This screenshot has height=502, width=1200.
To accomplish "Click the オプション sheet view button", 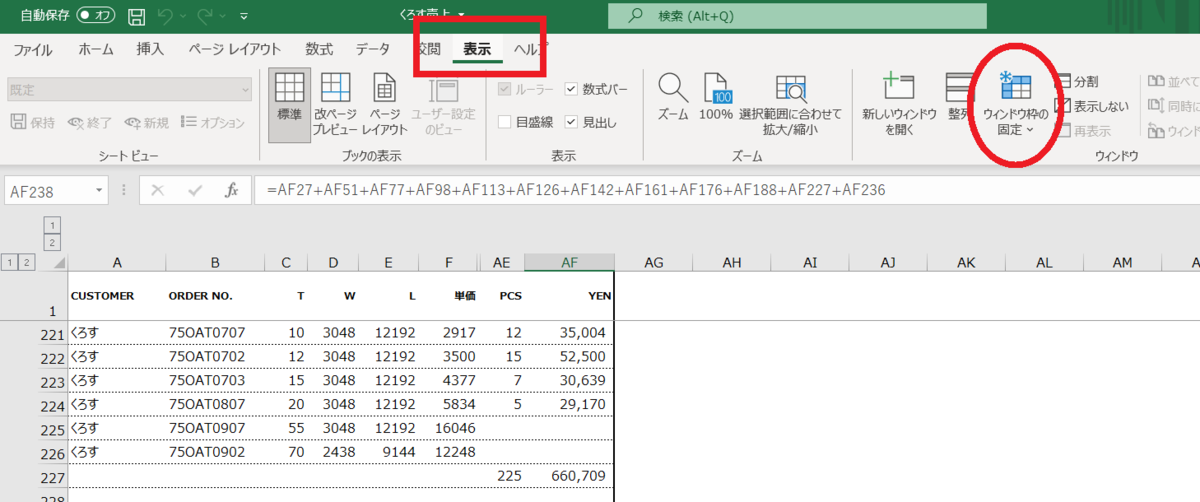I will pyautogui.click(x=212, y=122).
